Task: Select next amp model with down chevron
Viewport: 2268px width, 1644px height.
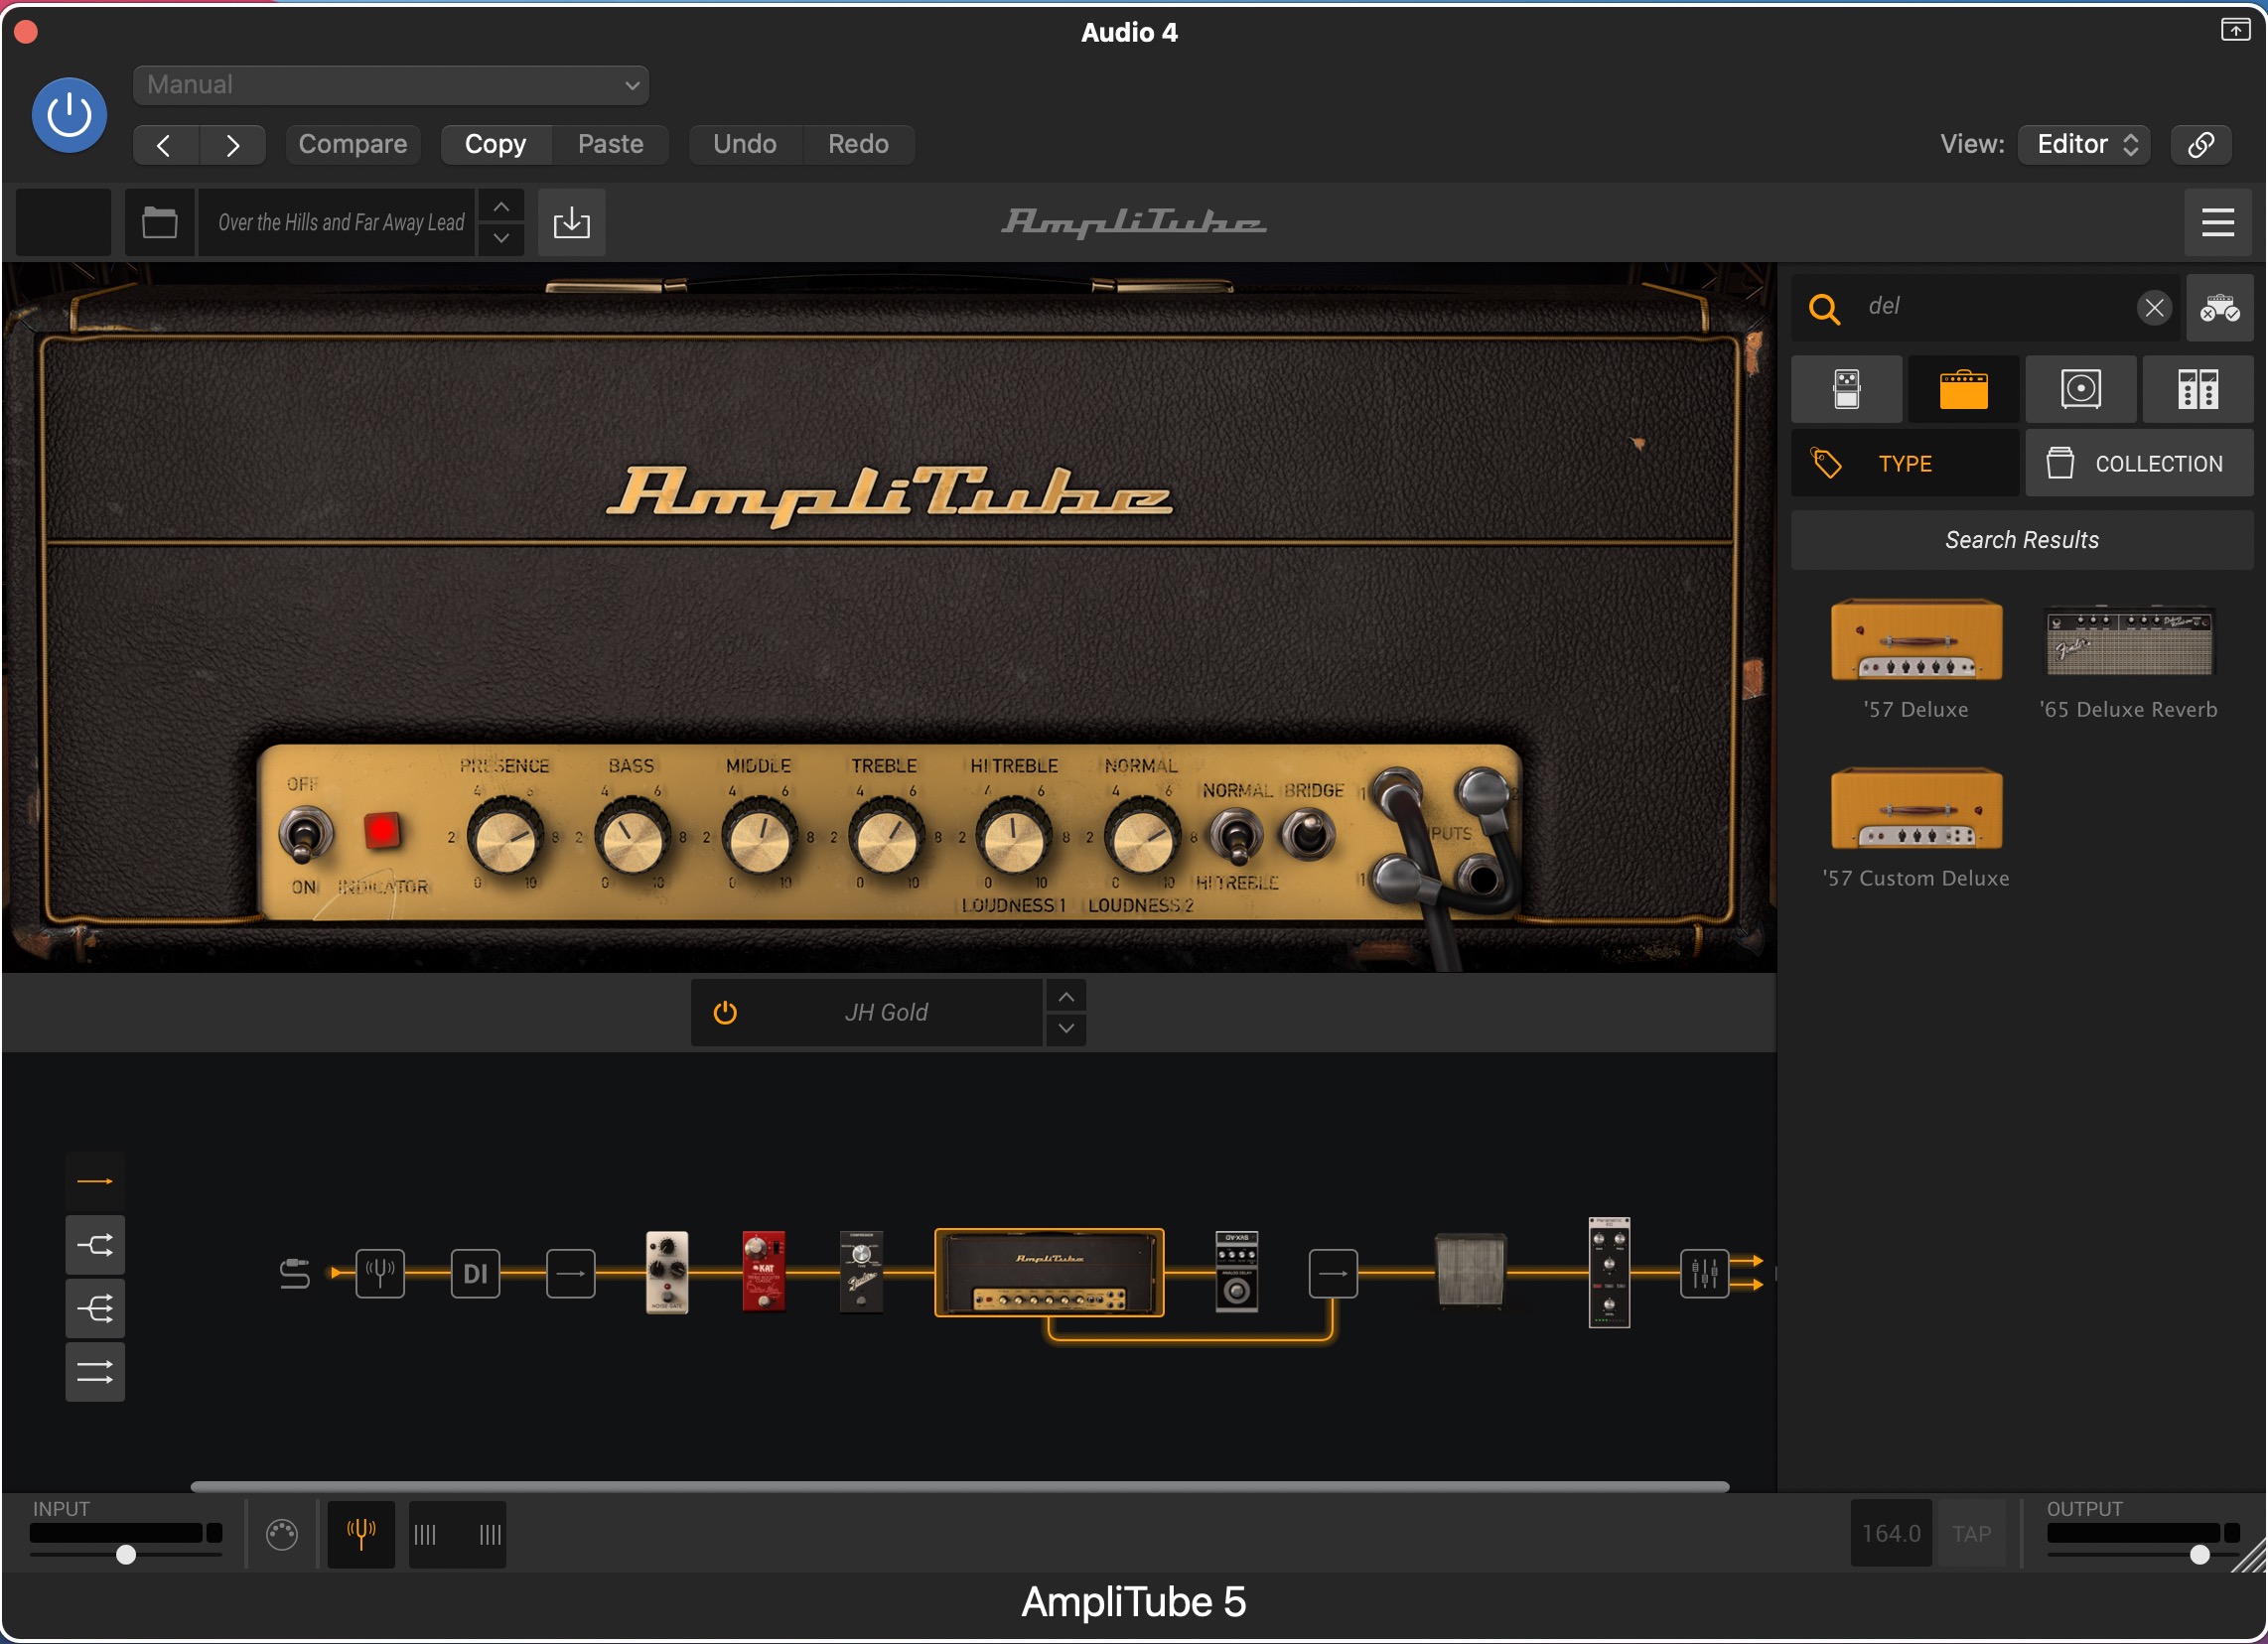Action: (x=1066, y=1029)
